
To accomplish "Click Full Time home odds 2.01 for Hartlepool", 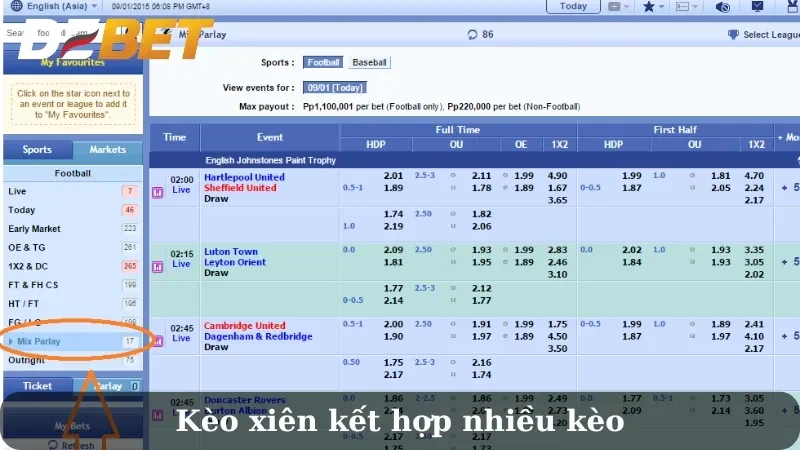I will 393,176.
